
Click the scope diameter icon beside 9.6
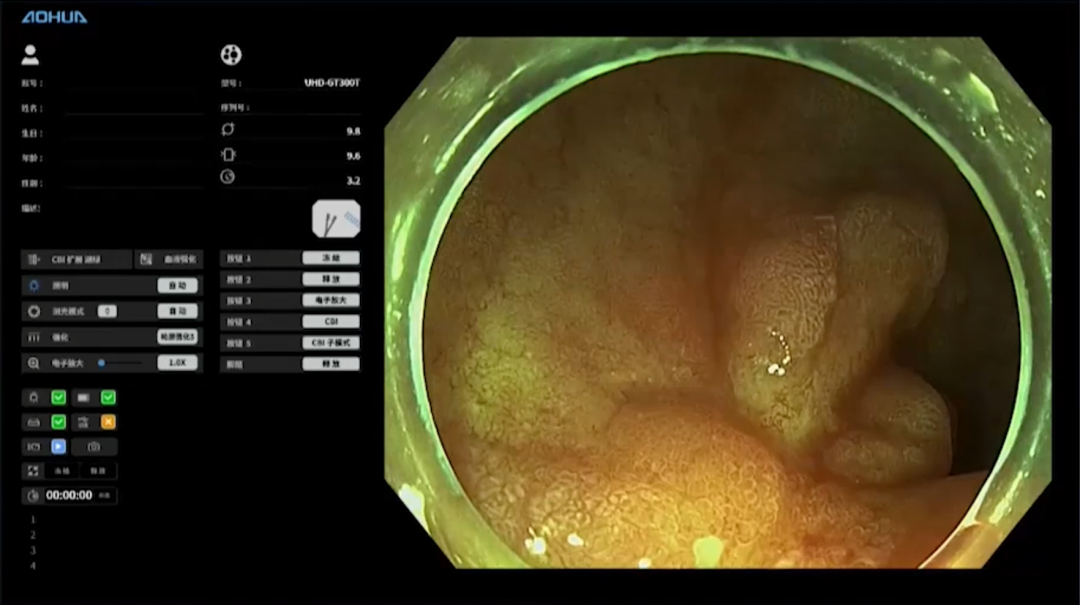click(228, 155)
